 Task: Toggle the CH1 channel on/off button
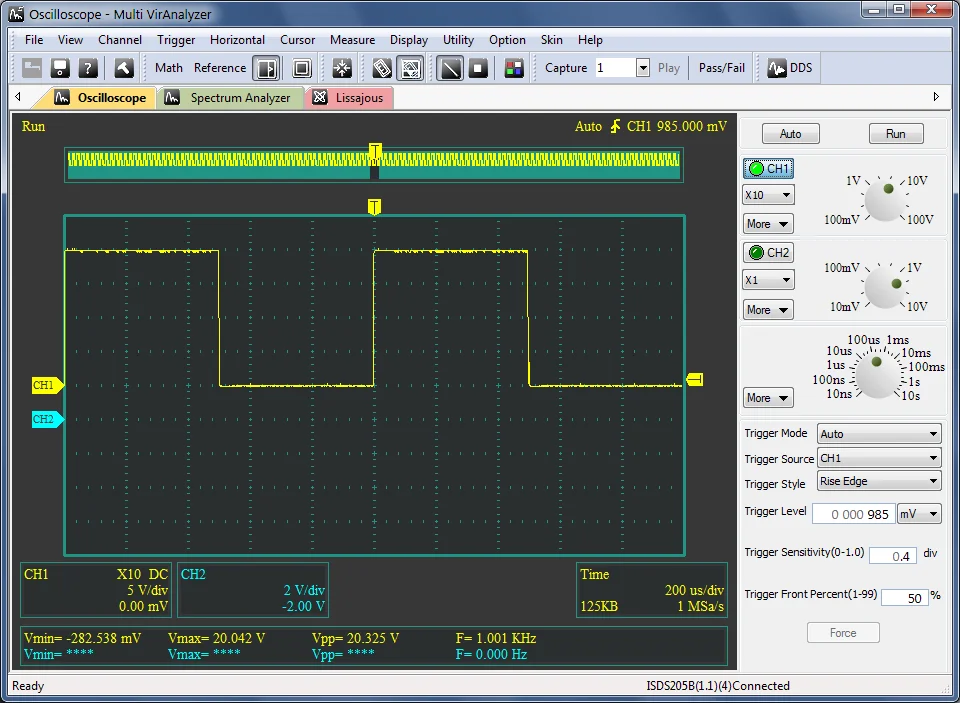pos(768,168)
